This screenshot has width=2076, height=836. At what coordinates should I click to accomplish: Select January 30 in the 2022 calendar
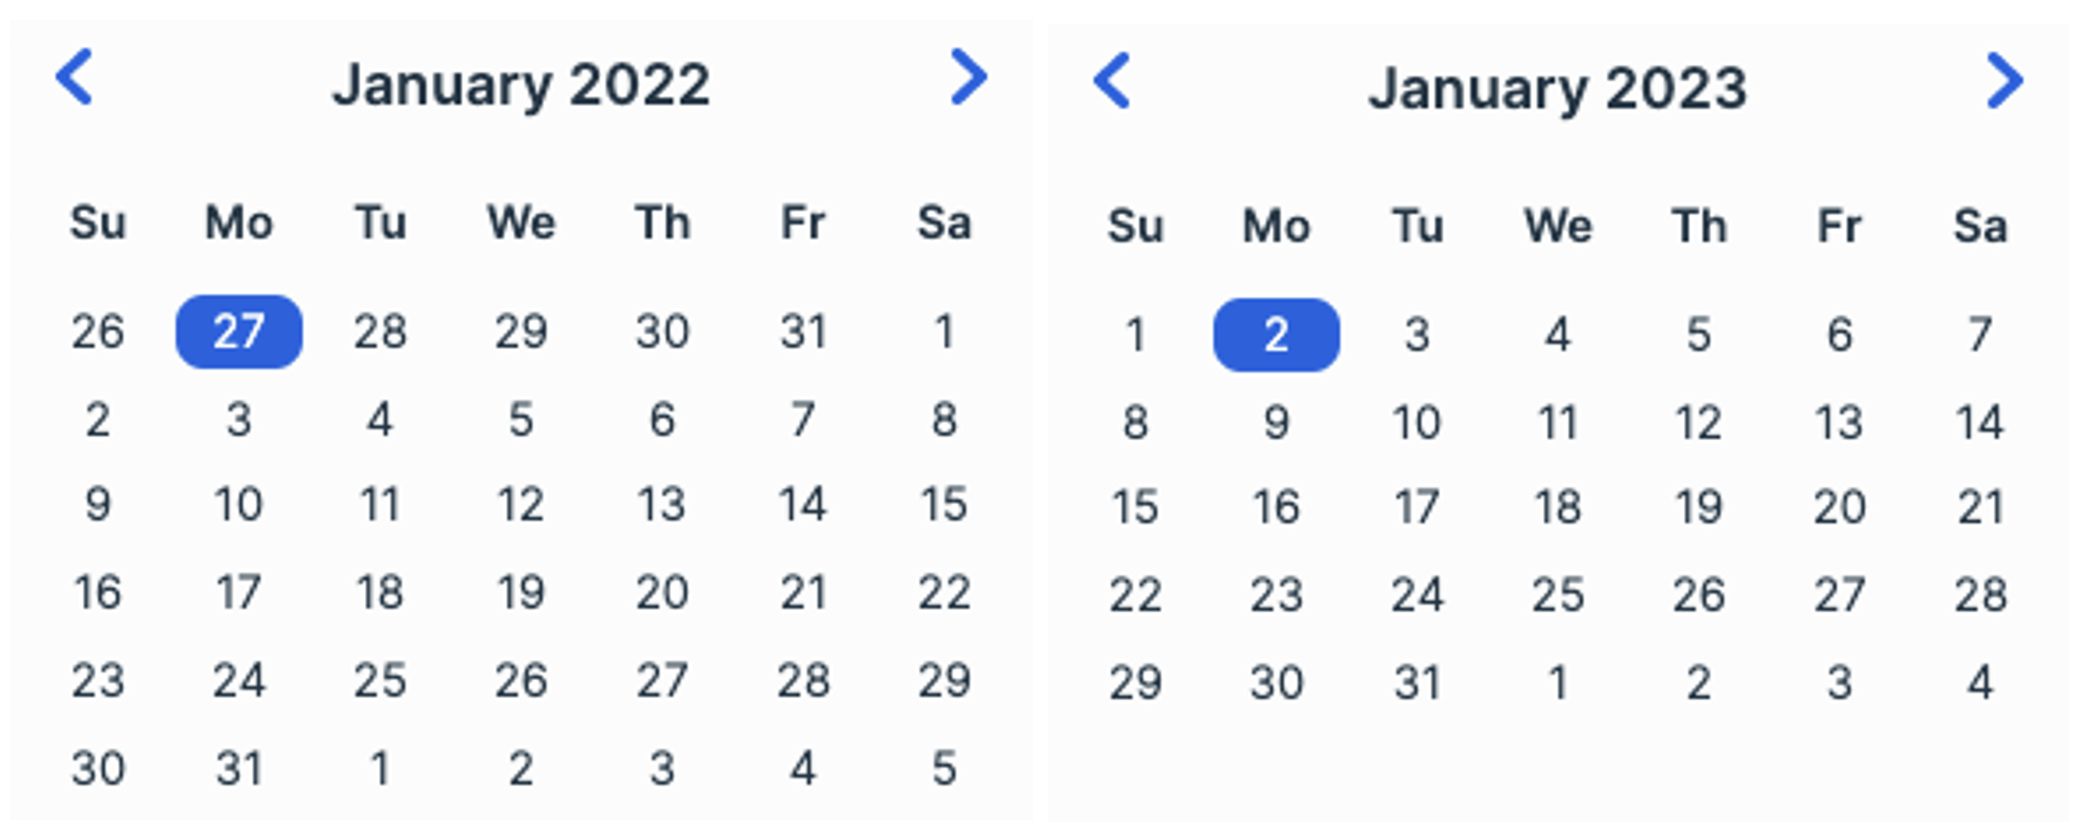(98, 768)
